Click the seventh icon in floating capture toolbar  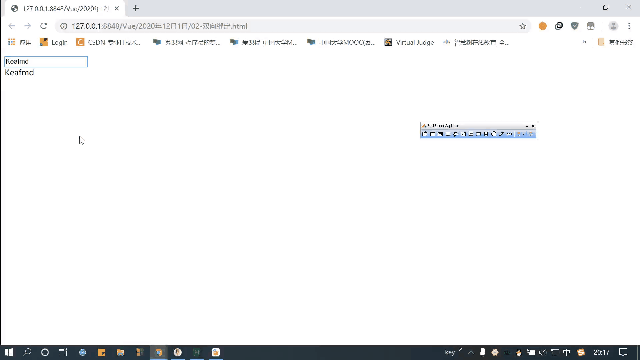point(471,134)
